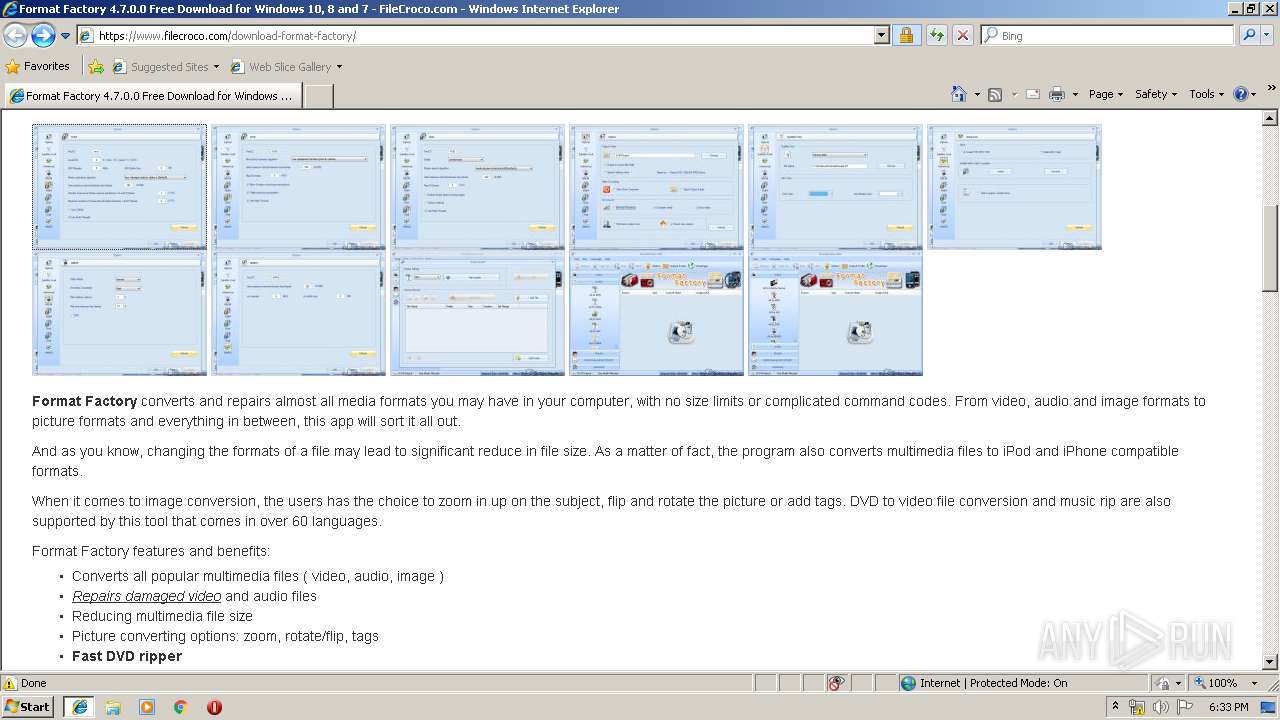Viewport: 1280px width, 720px height.
Task: Click into the Bing search box
Action: tap(1107, 35)
